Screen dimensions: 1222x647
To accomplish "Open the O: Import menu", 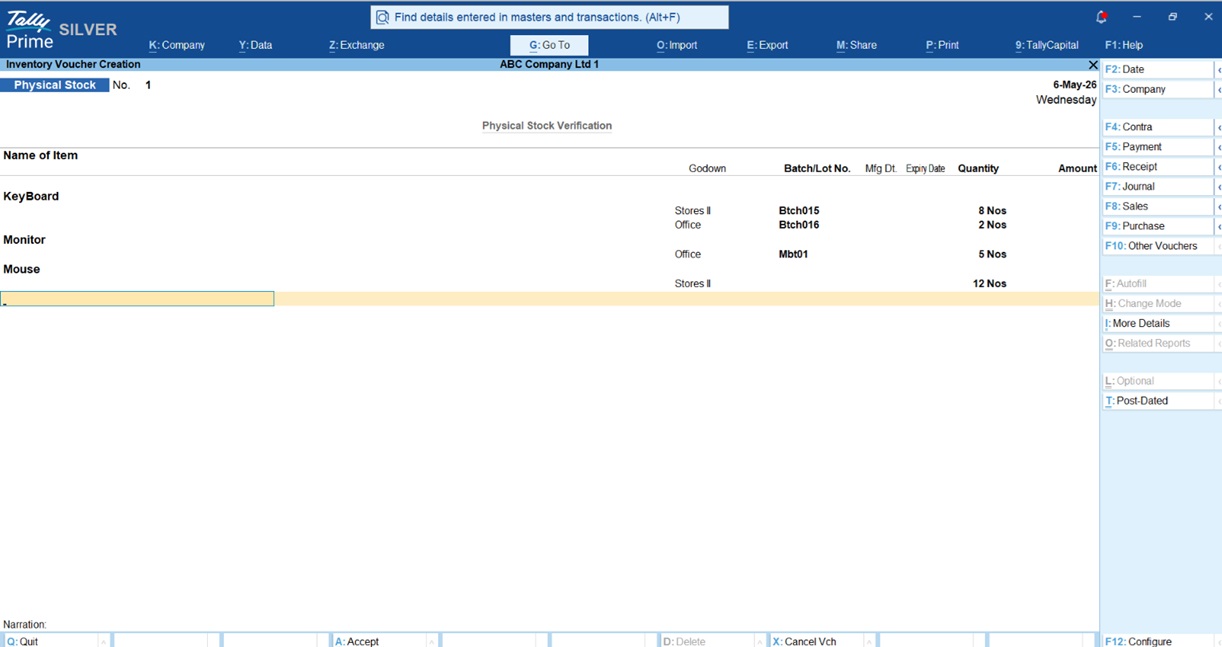I will 677,45.
